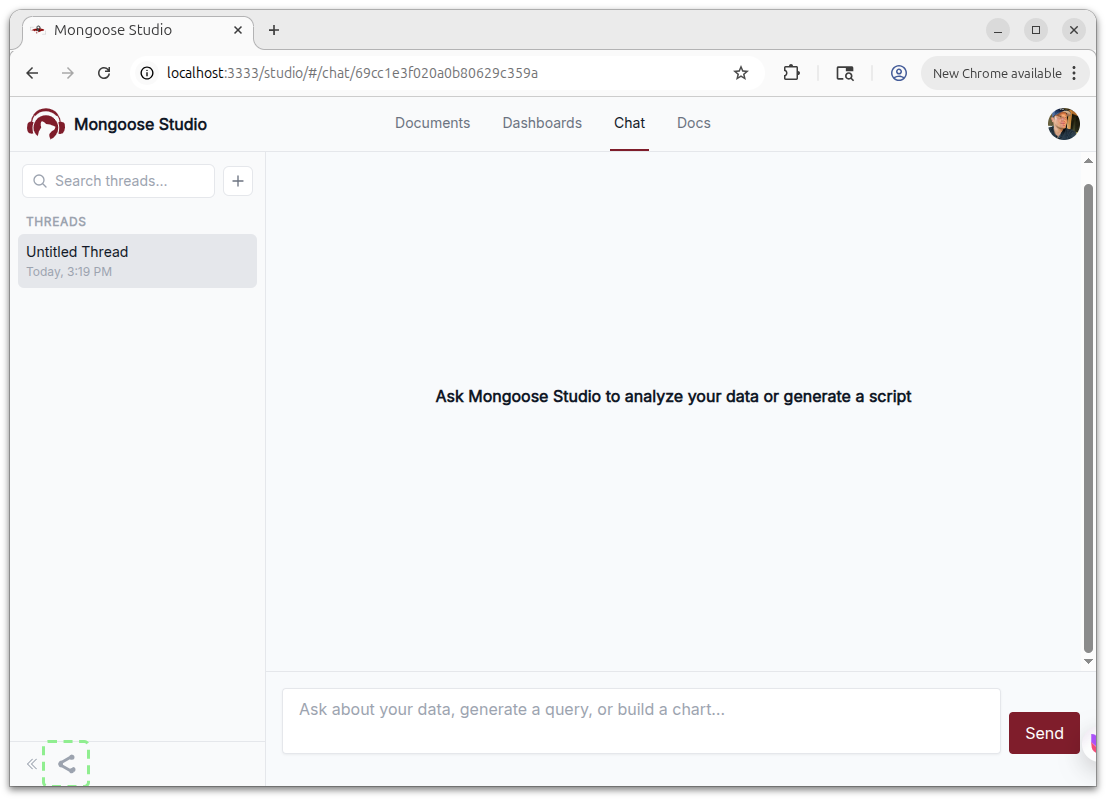Reload the page with refresh icon

(104, 73)
